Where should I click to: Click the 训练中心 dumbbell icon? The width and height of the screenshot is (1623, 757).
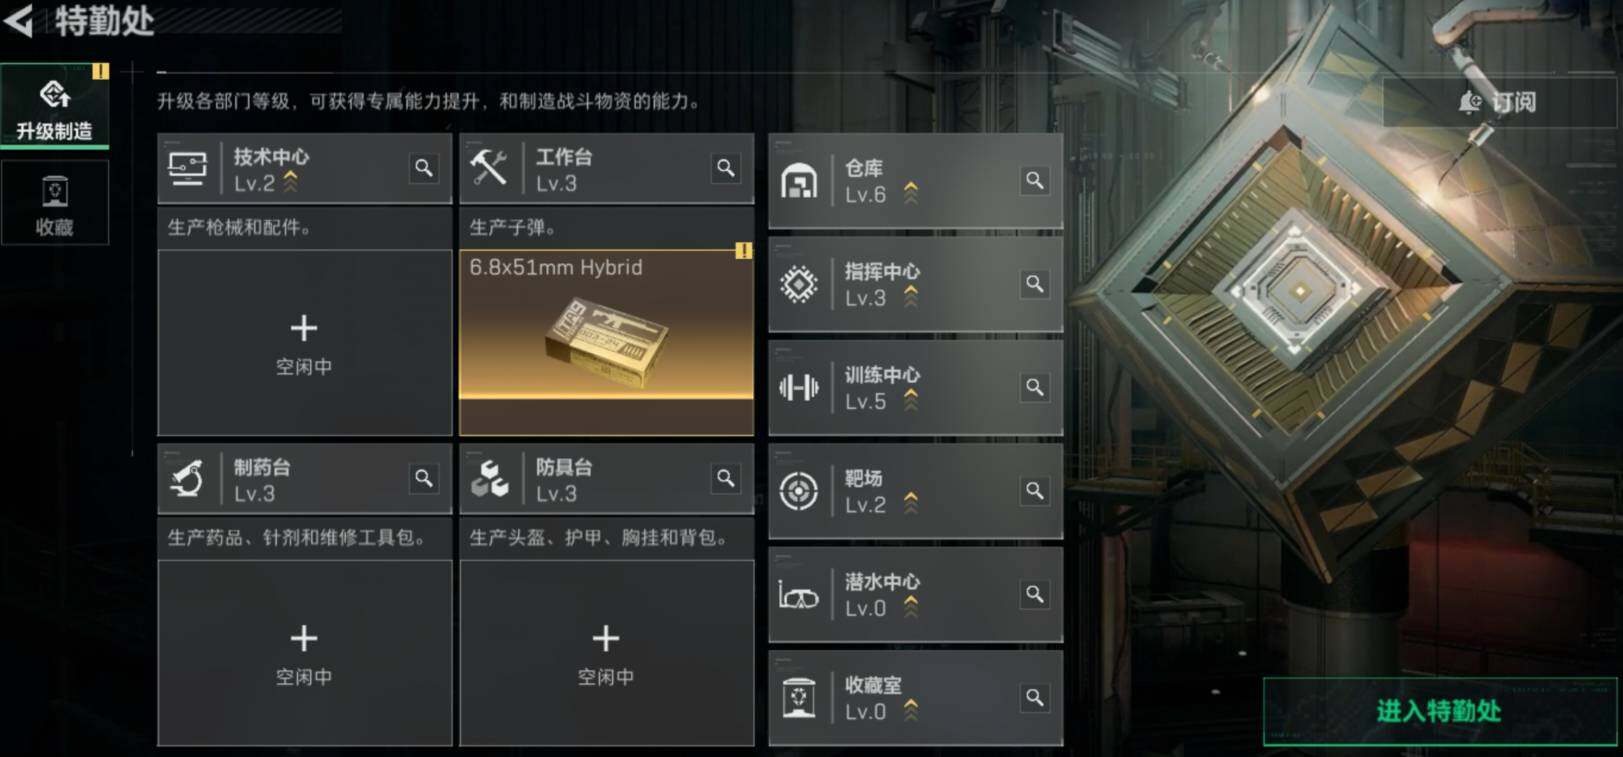point(798,387)
